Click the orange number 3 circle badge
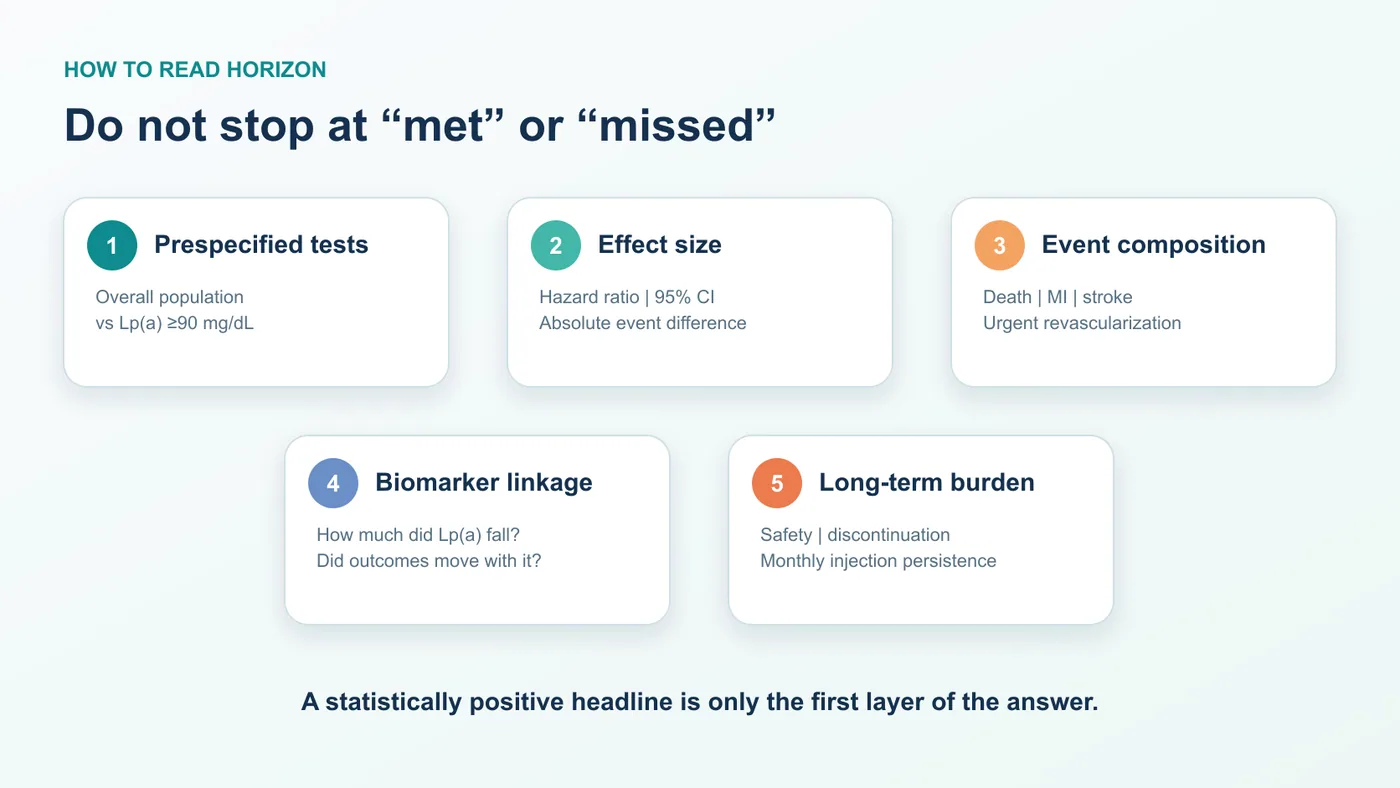Viewport: 1400px width, 788px height. point(1000,245)
